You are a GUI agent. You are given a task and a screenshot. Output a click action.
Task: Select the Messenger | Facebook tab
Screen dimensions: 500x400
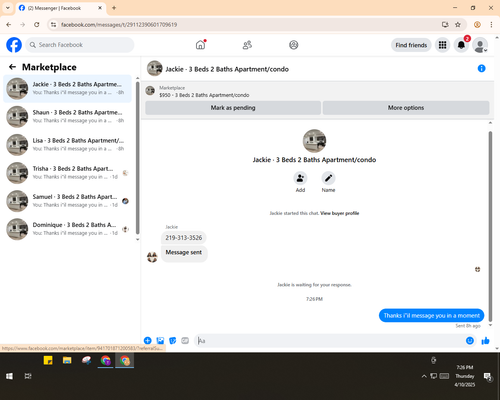click(x=61, y=8)
